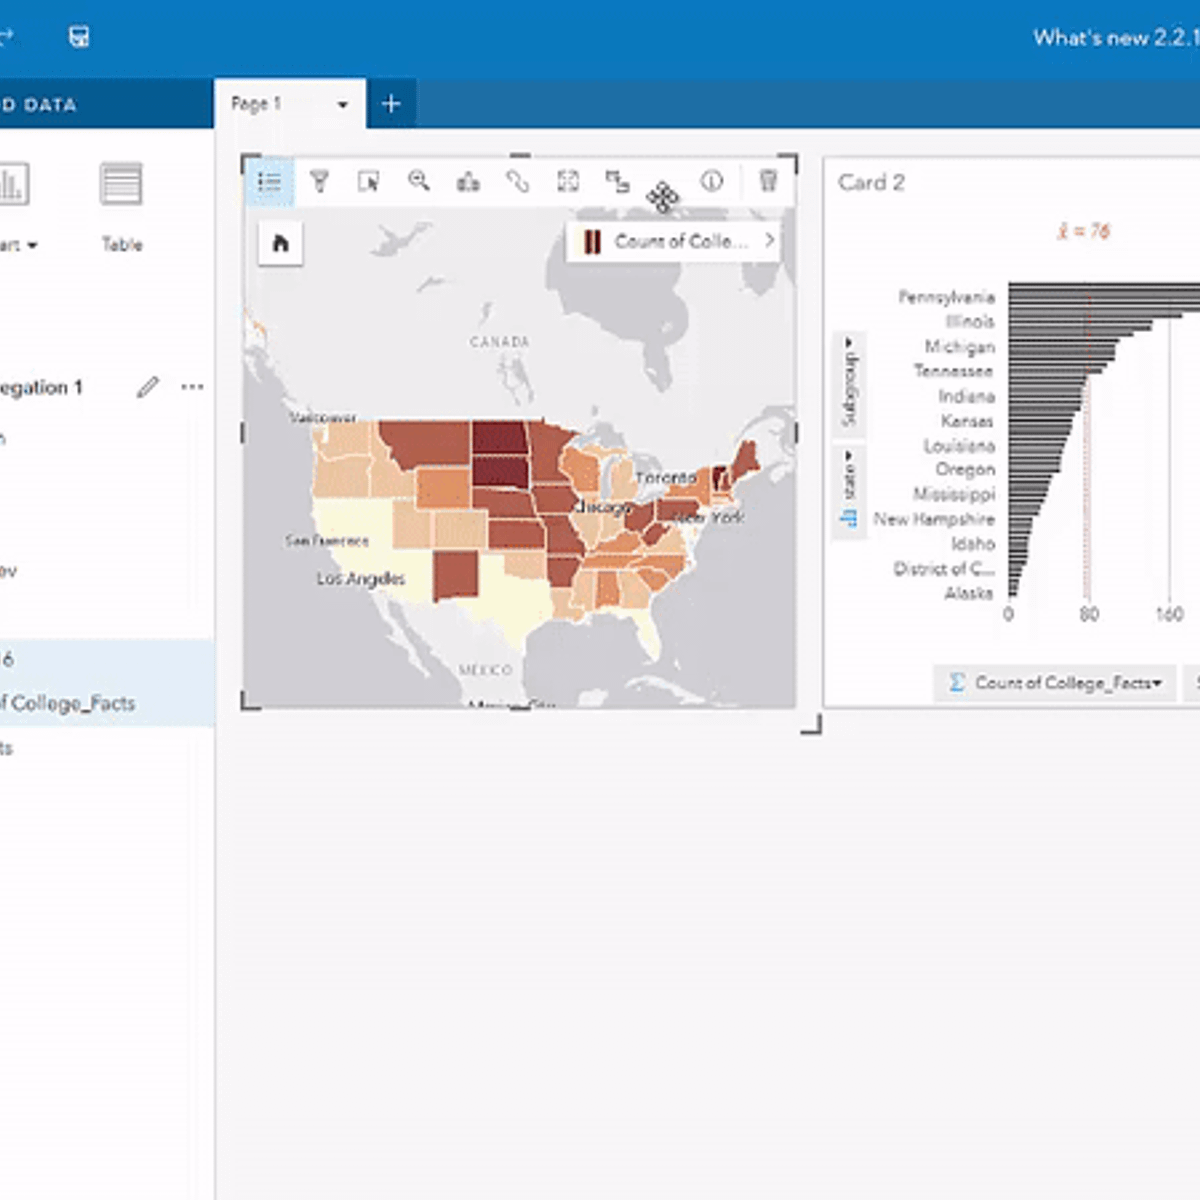Open the map card legend
The width and height of the screenshot is (1200, 1200).
click(x=268, y=181)
